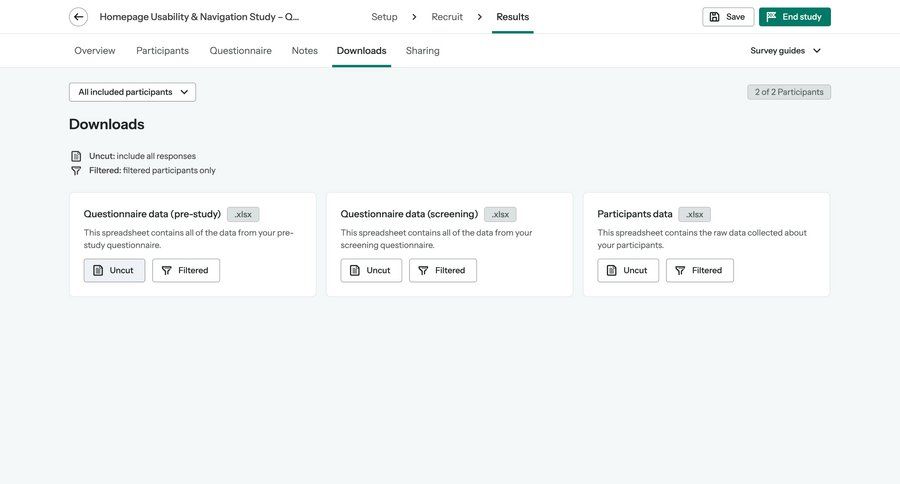The width and height of the screenshot is (900, 484).
Task: End the study
Action: click(794, 17)
